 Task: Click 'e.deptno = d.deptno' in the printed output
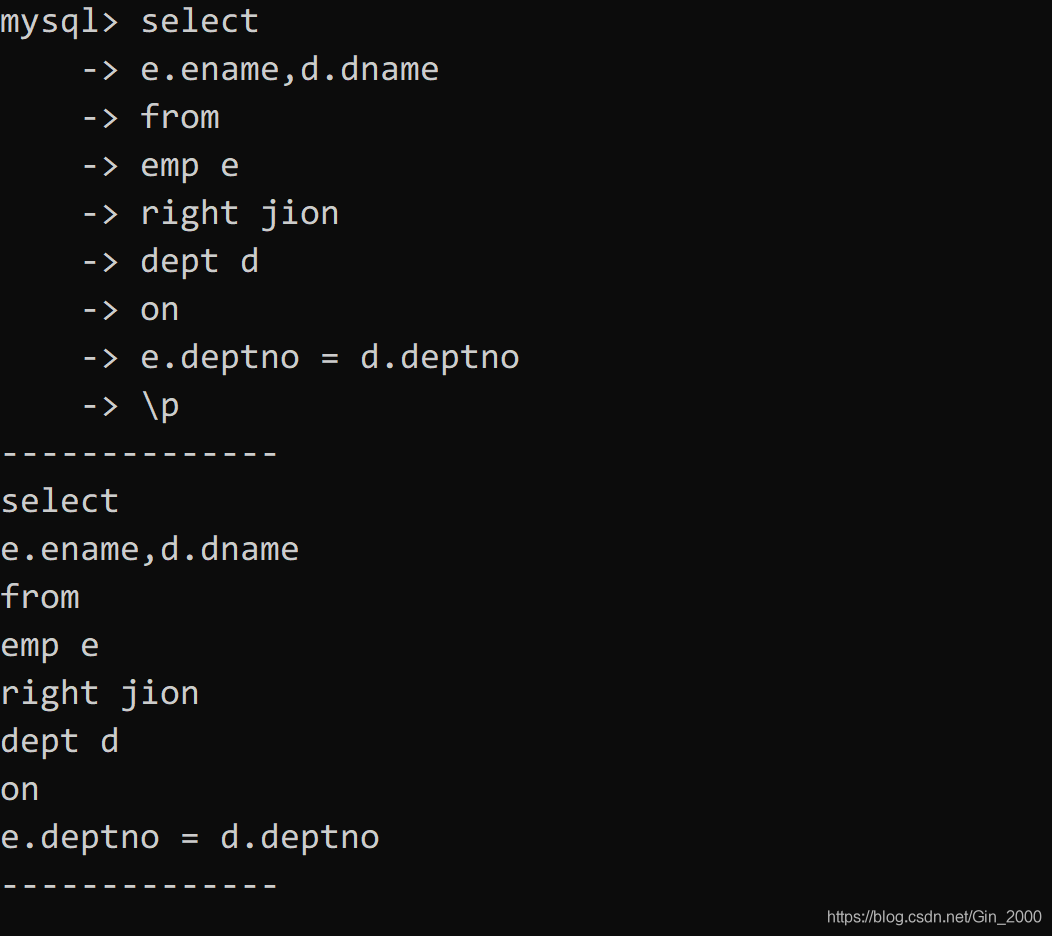pos(190,837)
